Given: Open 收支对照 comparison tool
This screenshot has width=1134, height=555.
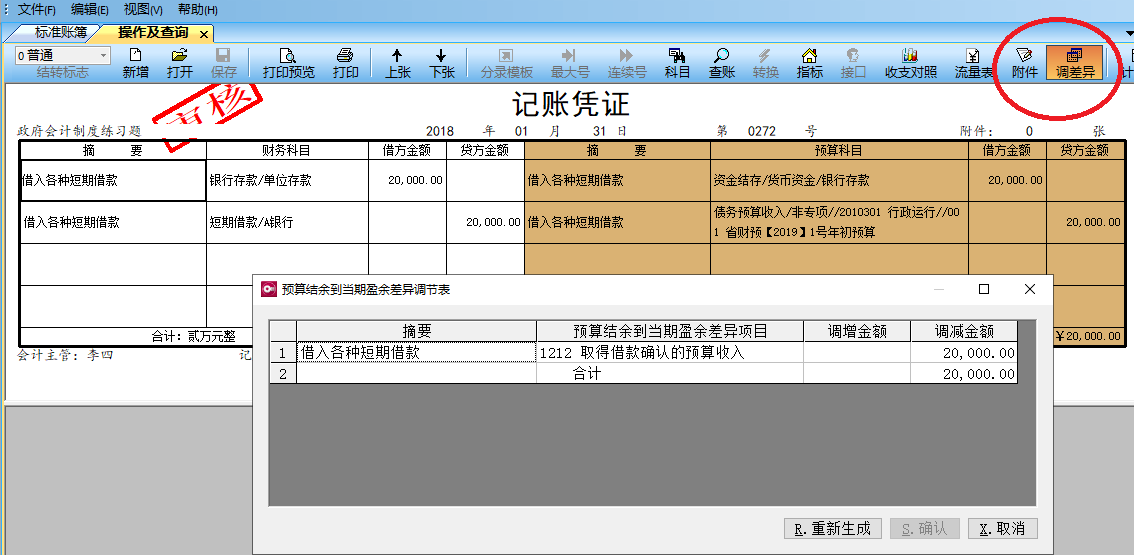Looking at the screenshot, I should click(910, 63).
